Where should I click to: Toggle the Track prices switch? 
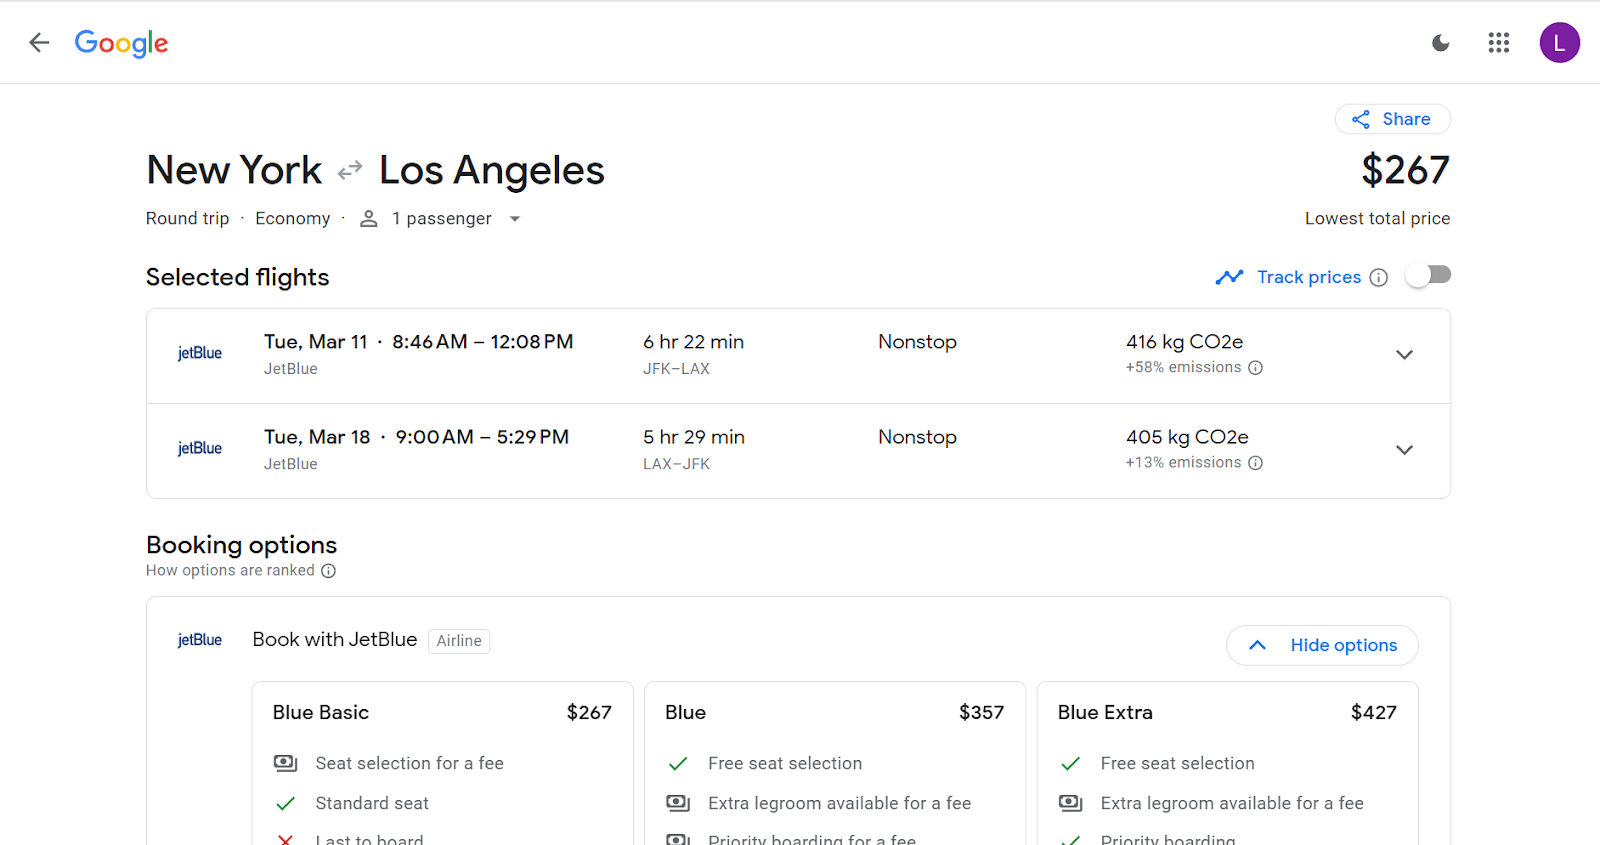(x=1428, y=275)
